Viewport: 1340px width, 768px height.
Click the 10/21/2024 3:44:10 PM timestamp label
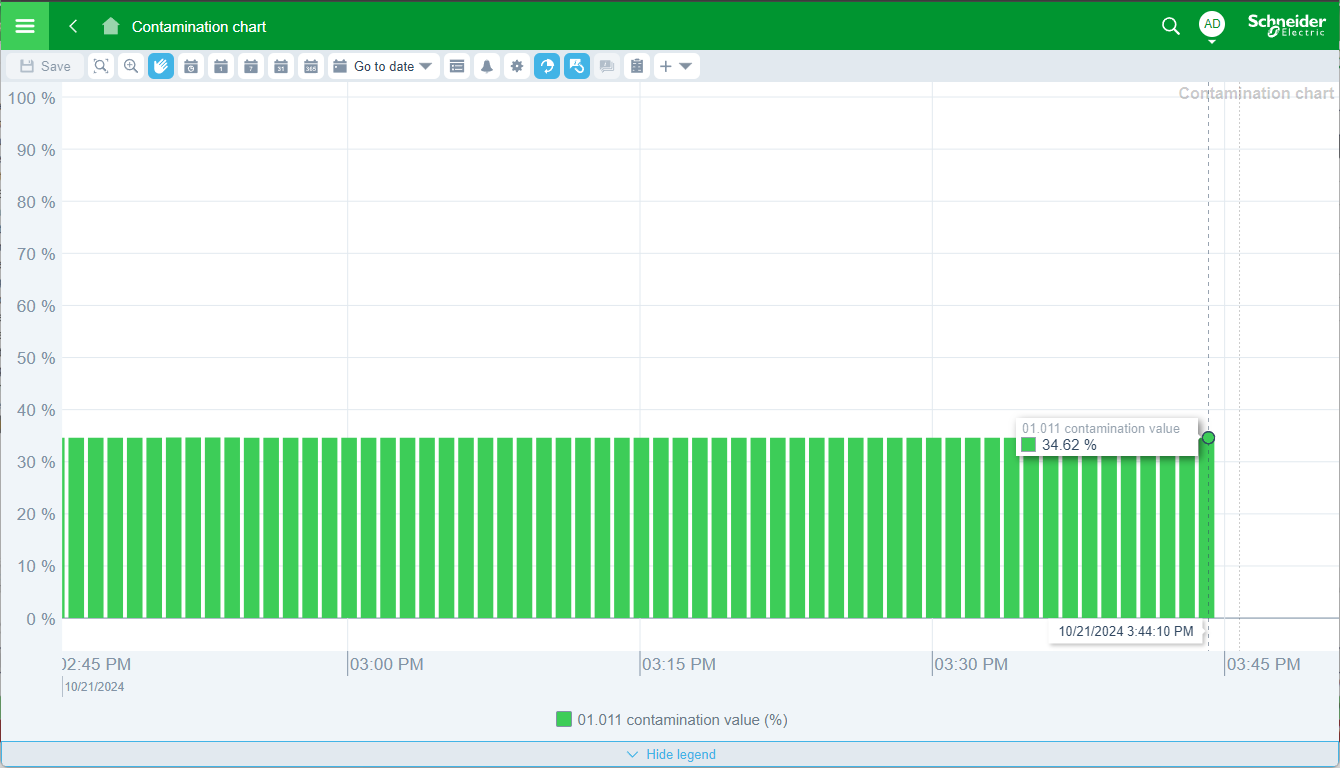(x=1126, y=631)
